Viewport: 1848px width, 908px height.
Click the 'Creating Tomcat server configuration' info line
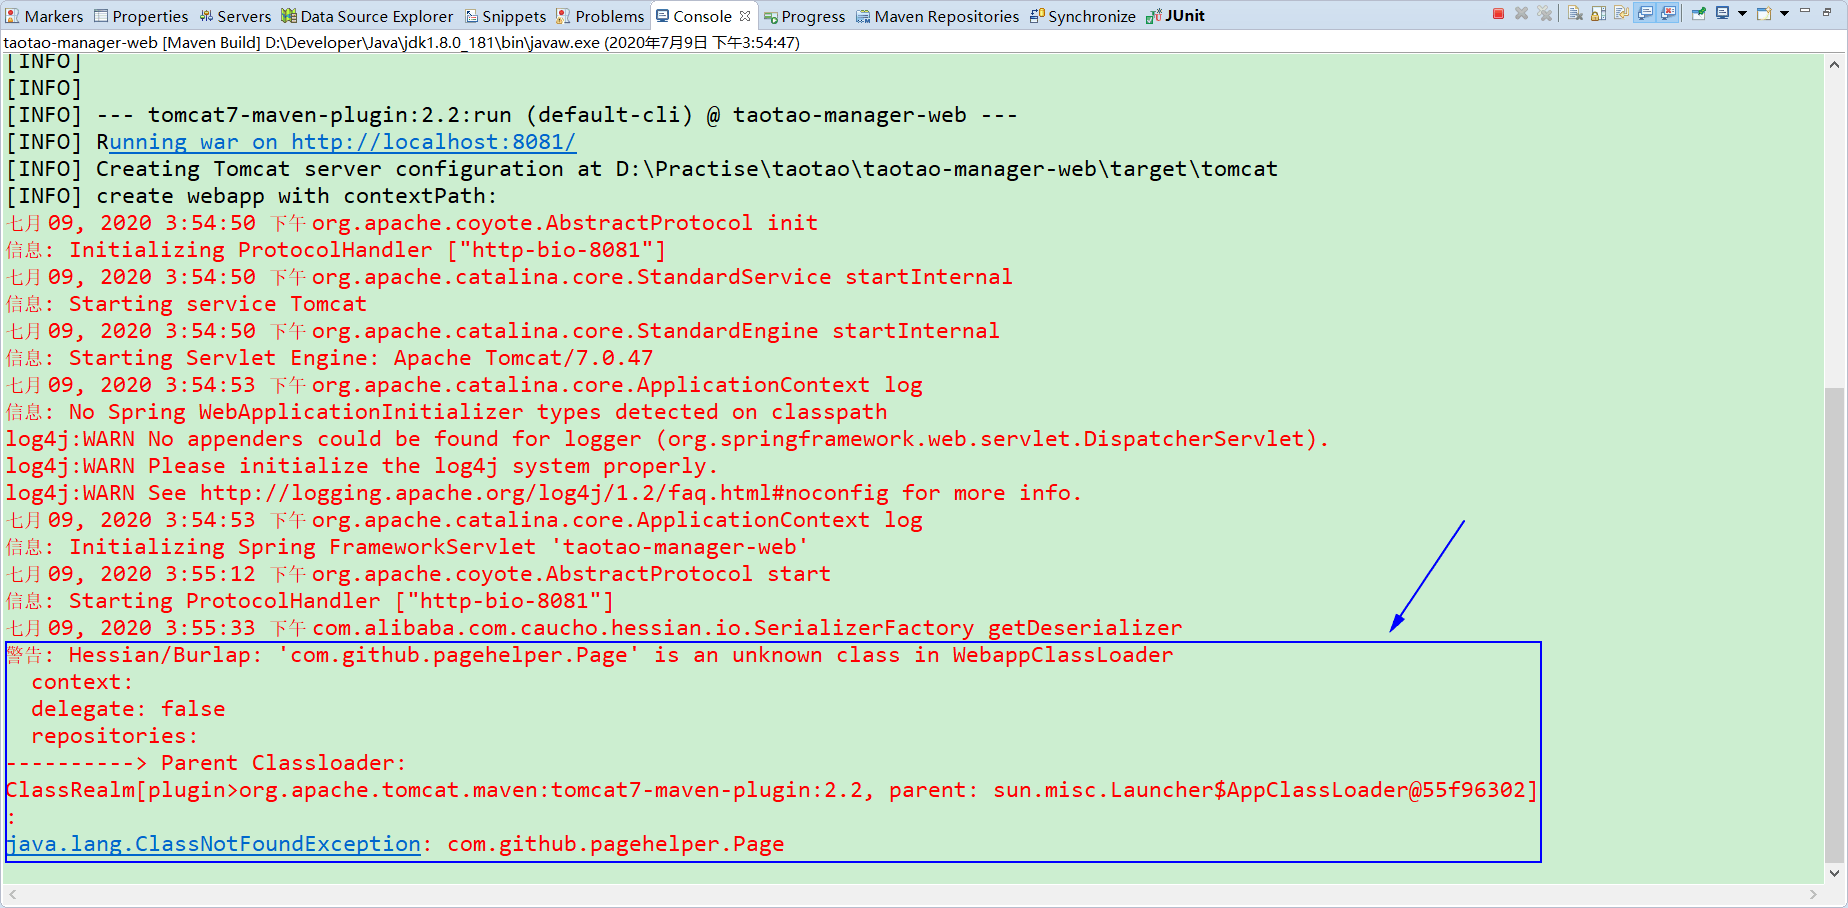click(642, 169)
